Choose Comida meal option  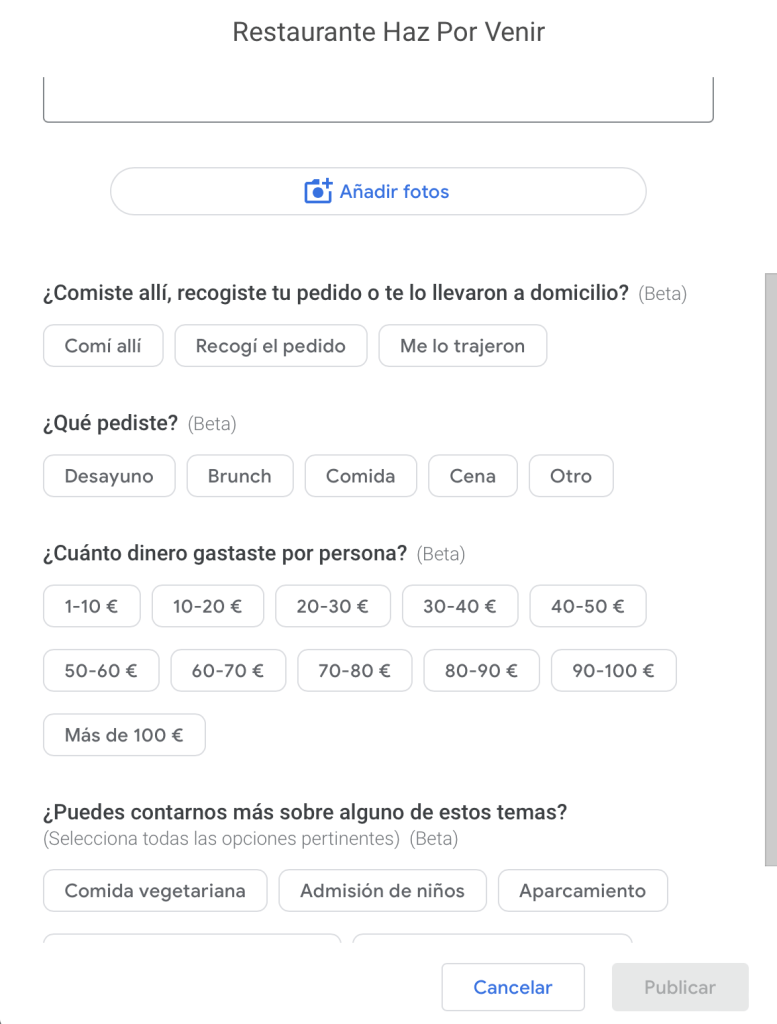[x=360, y=475]
